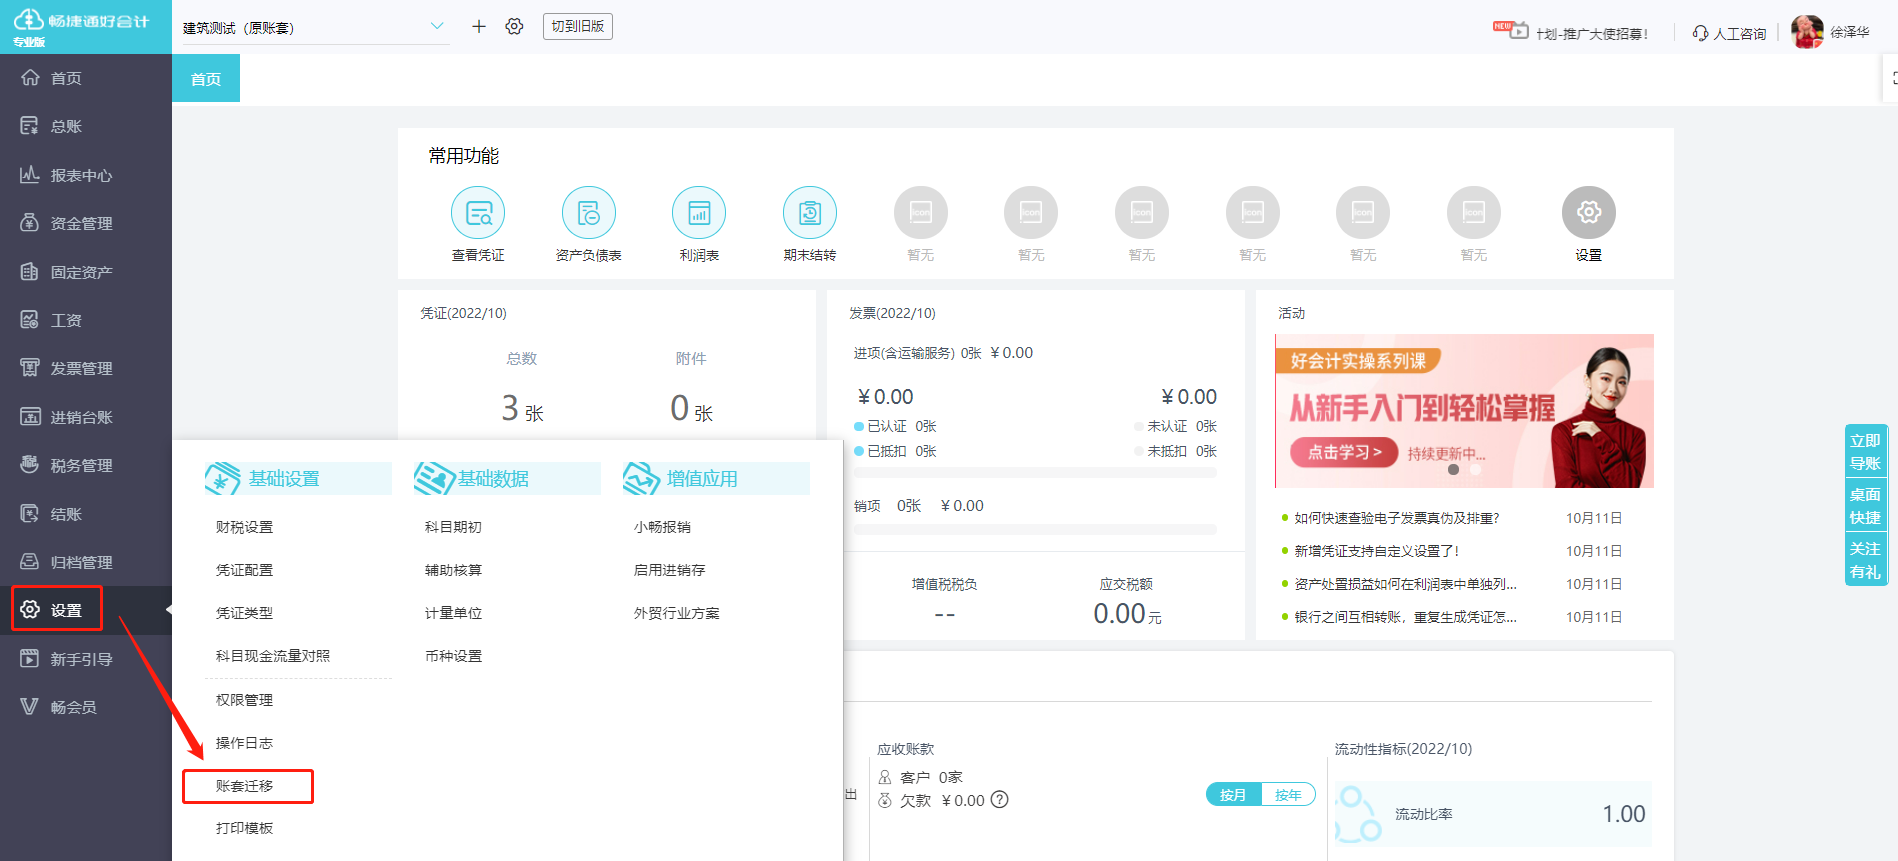Open the 期末结转 icon
This screenshot has width=1898, height=861.
point(809,213)
